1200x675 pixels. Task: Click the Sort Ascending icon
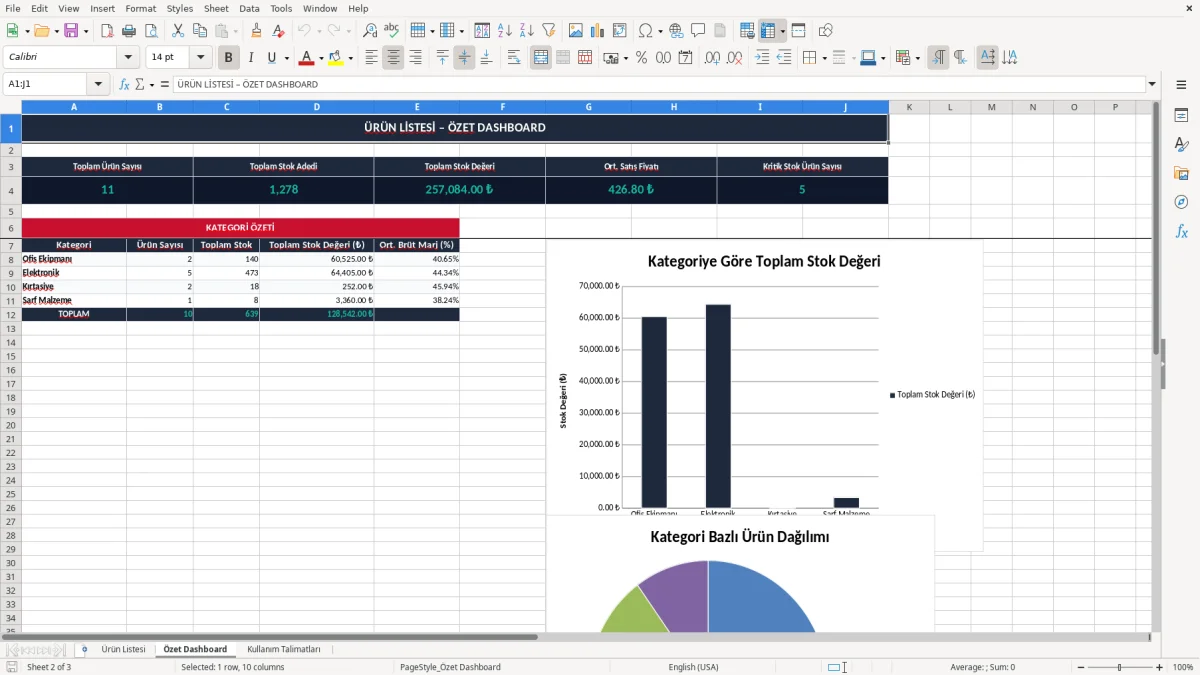click(505, 31)
